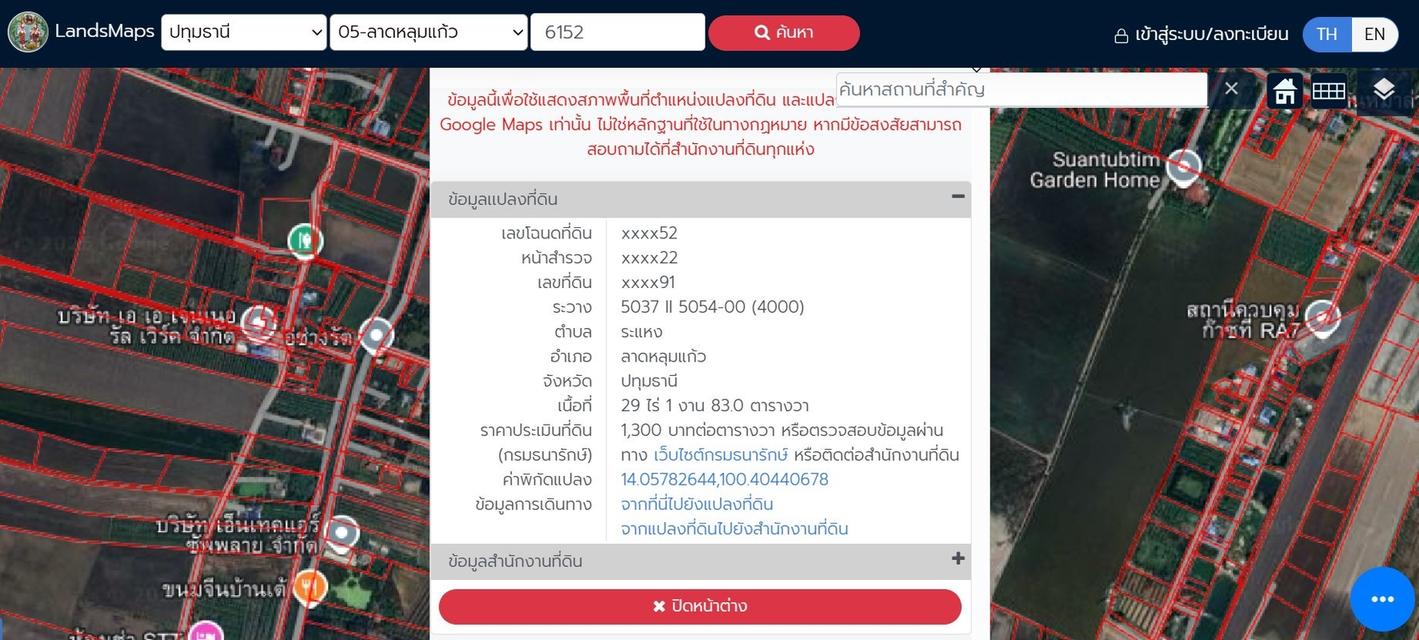This screenshot has width=1419, height=640.
Task: Open the 05-ลาดหลุมแก้ว district dropdown
Action: [x=429, y=32]
